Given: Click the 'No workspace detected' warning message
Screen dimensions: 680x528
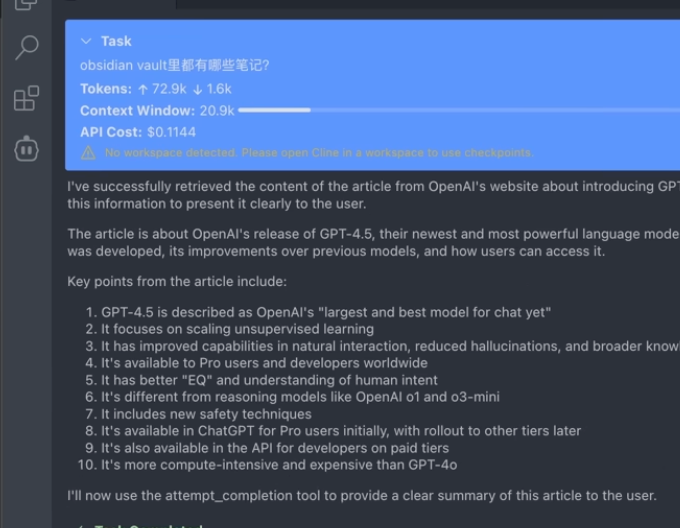Looking at the screenshot, I should [x=318, y=153].
